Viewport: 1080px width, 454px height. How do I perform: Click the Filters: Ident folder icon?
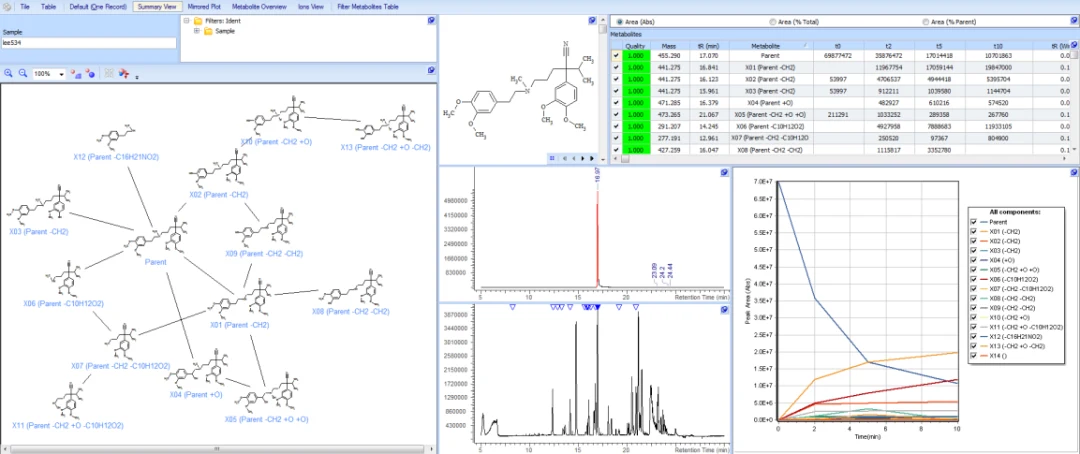tap(198, 21)
